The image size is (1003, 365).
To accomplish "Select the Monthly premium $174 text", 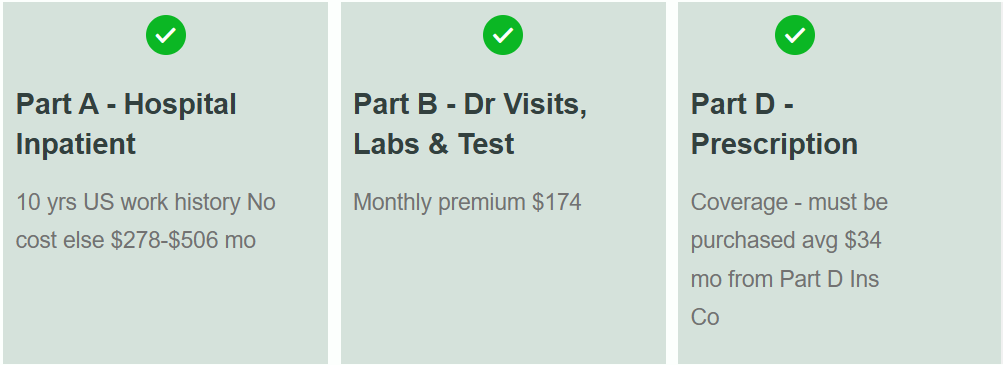I will (x=467, y=203).
